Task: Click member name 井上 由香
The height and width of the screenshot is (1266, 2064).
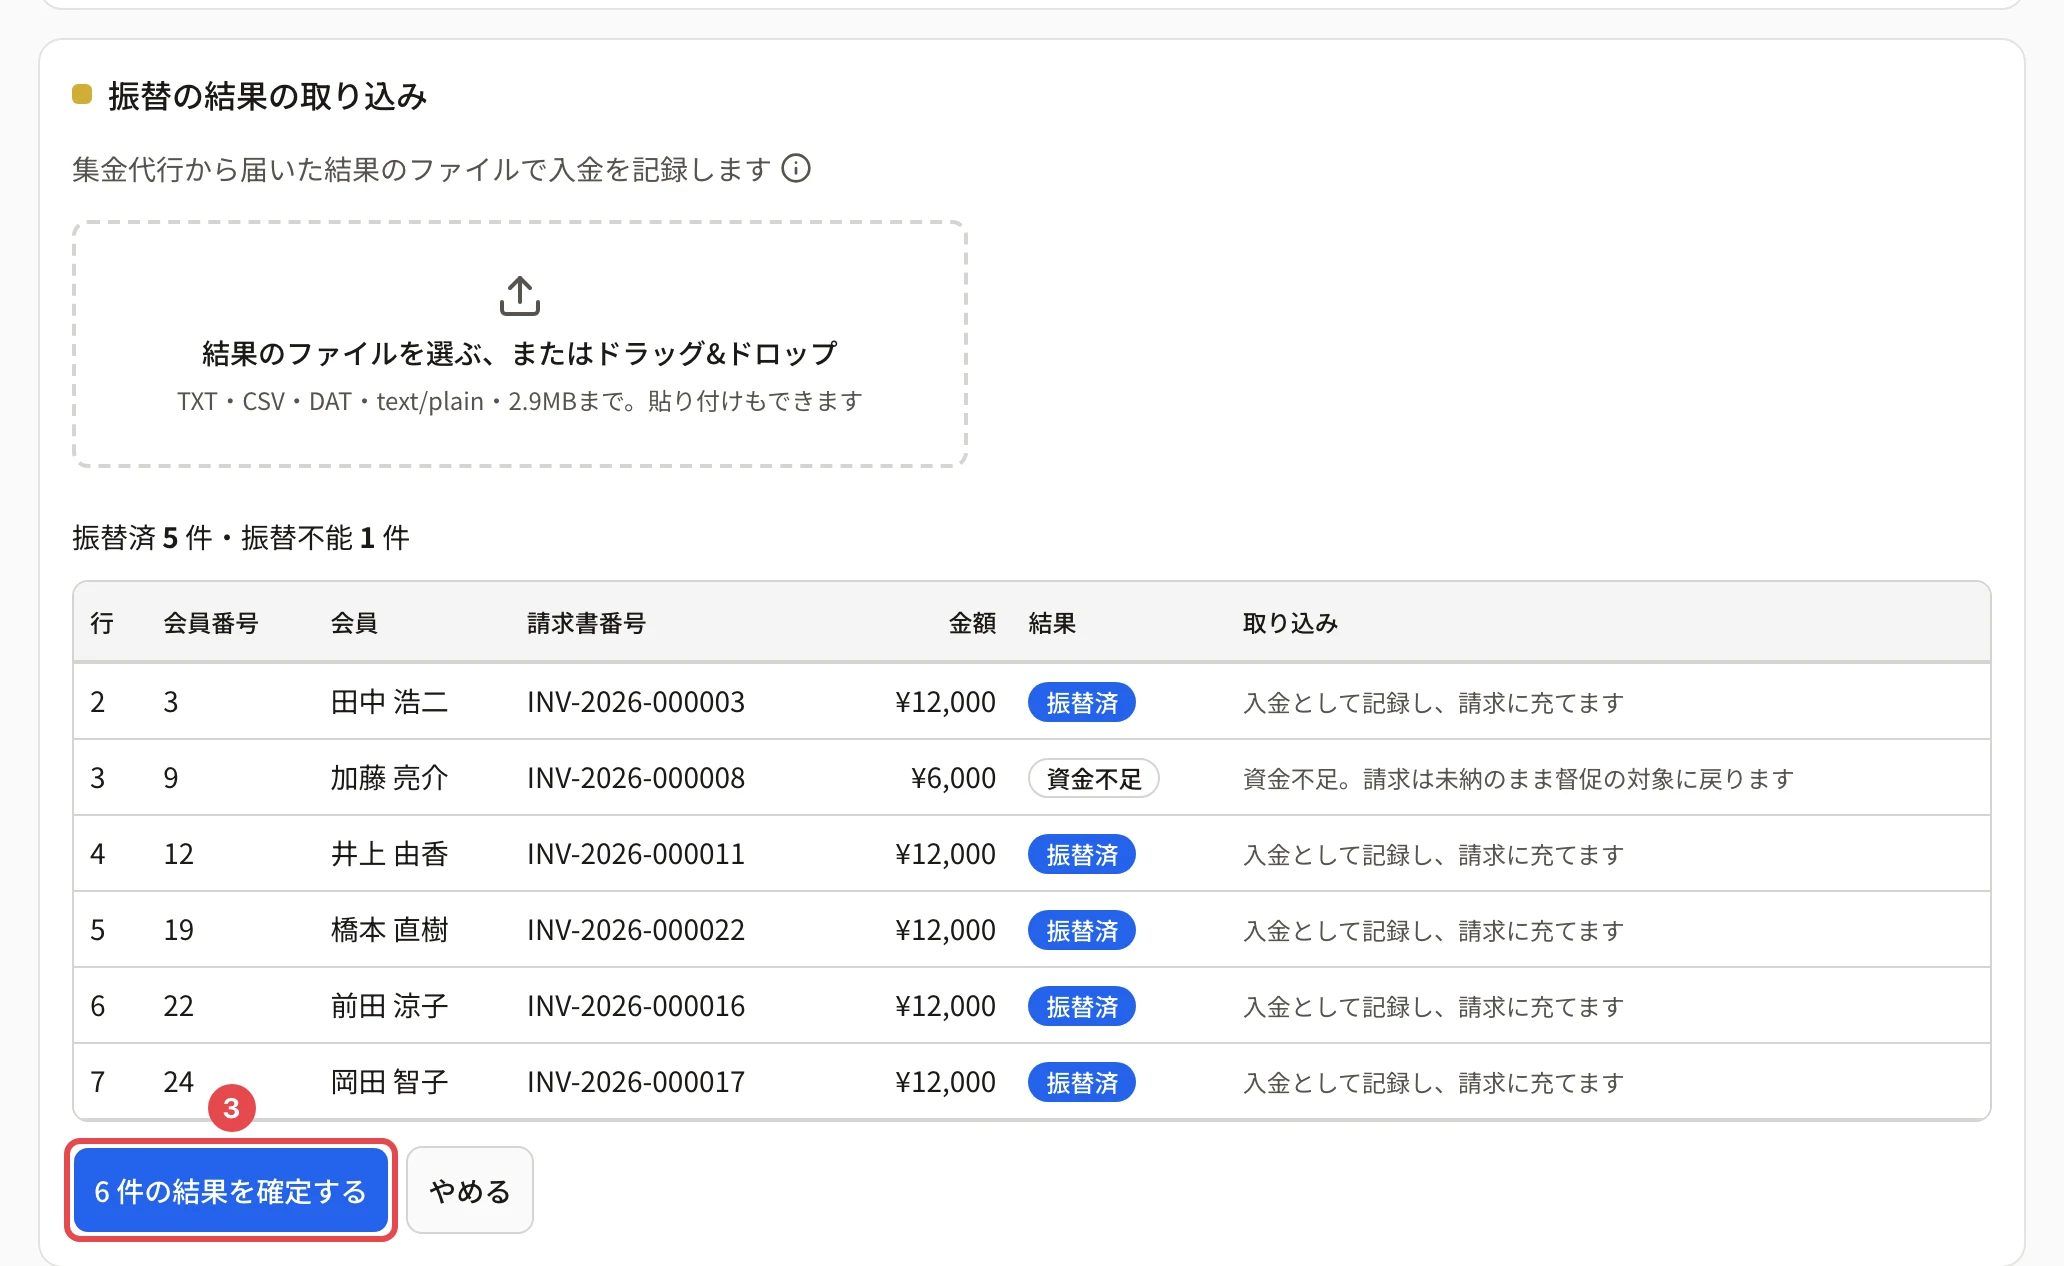Action: [389, 854]
